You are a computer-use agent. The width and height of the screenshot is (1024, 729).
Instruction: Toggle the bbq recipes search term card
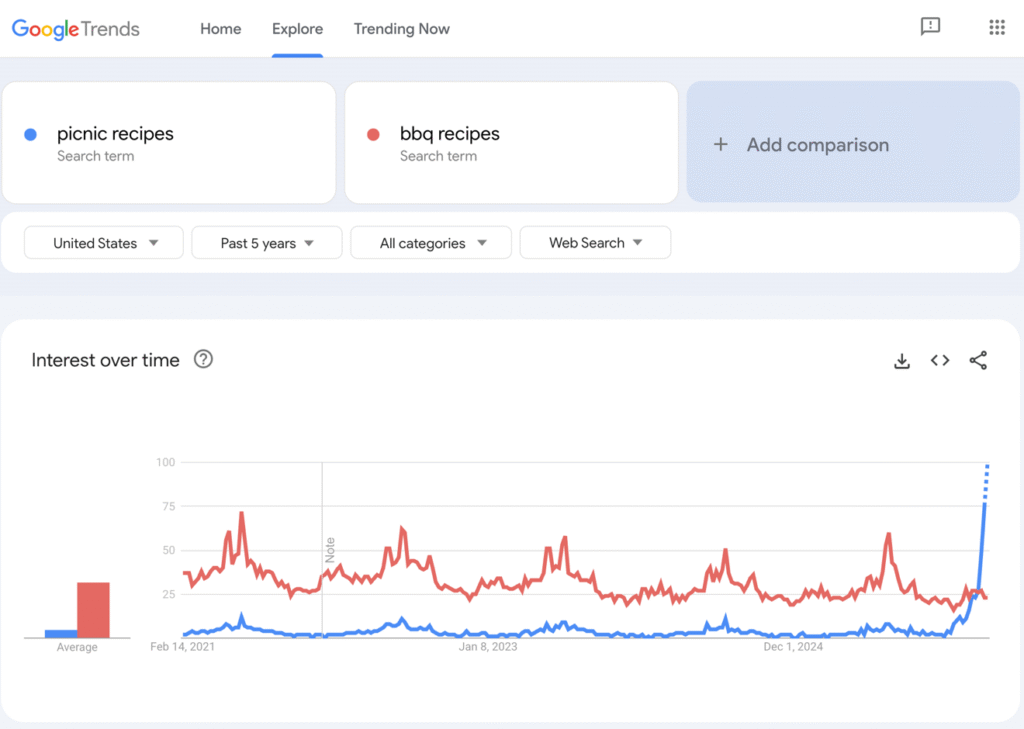(511, 142)
